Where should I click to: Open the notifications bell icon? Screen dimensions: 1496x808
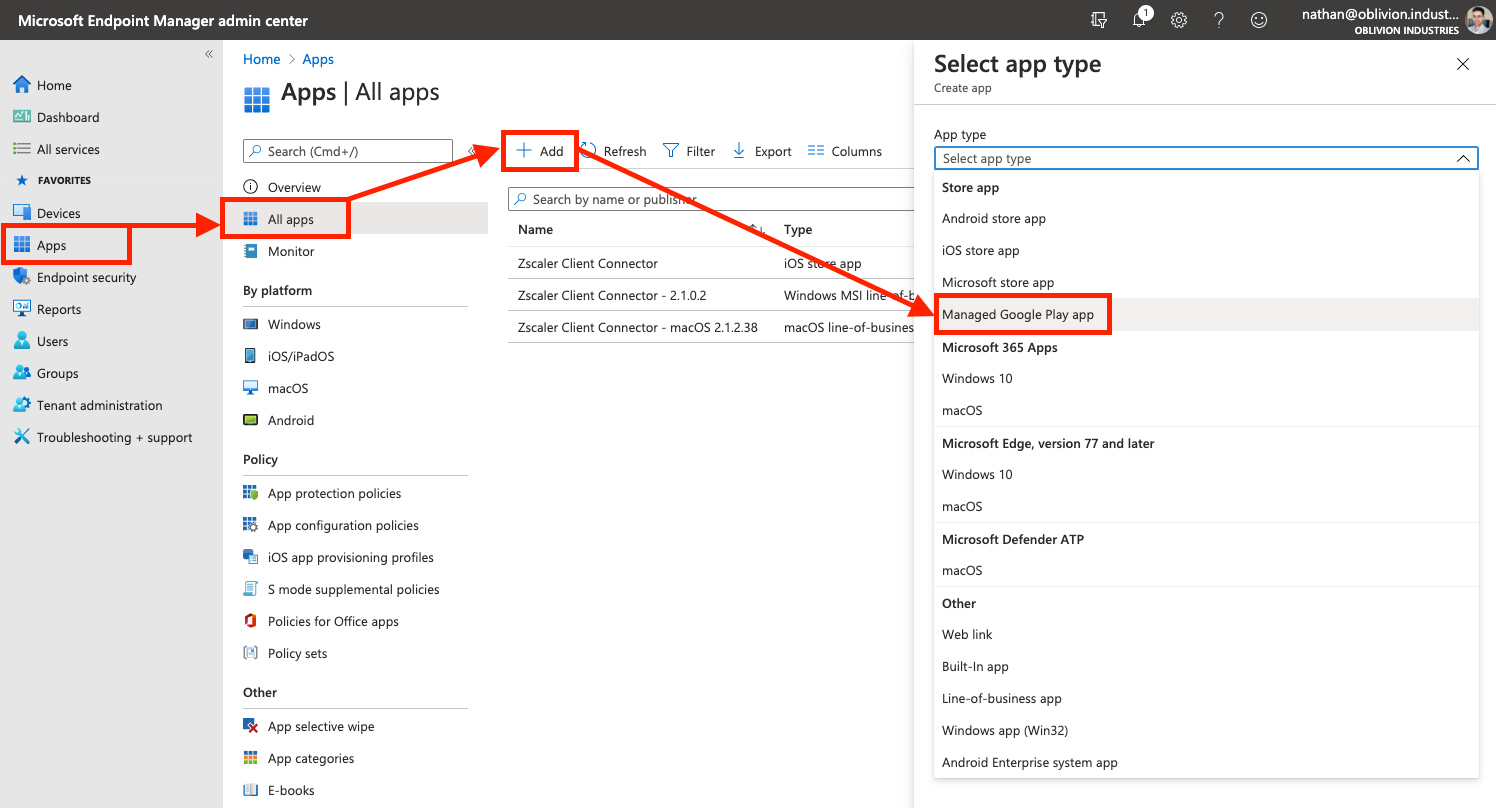1139,20
